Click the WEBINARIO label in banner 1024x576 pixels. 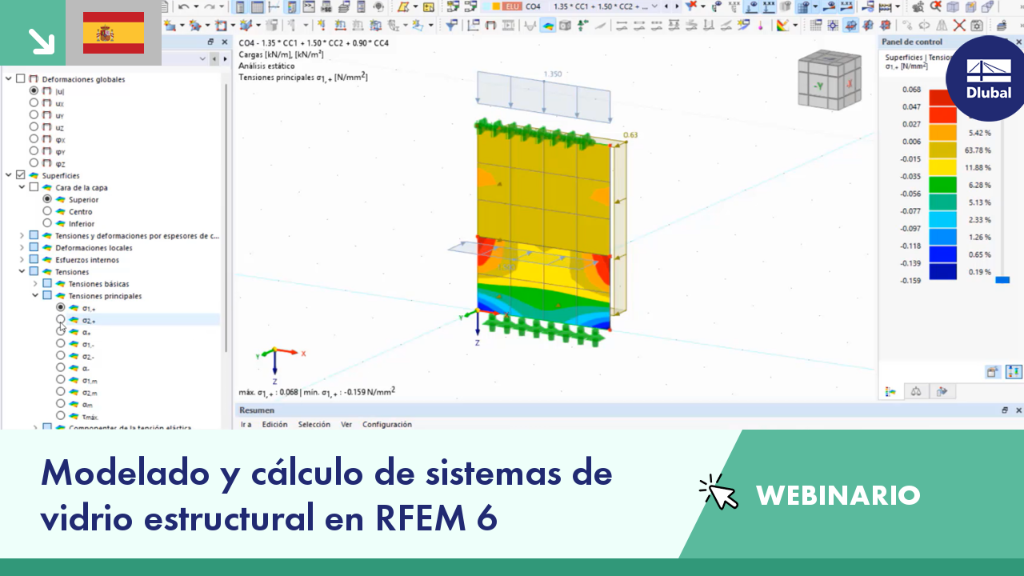click(838, 496)
